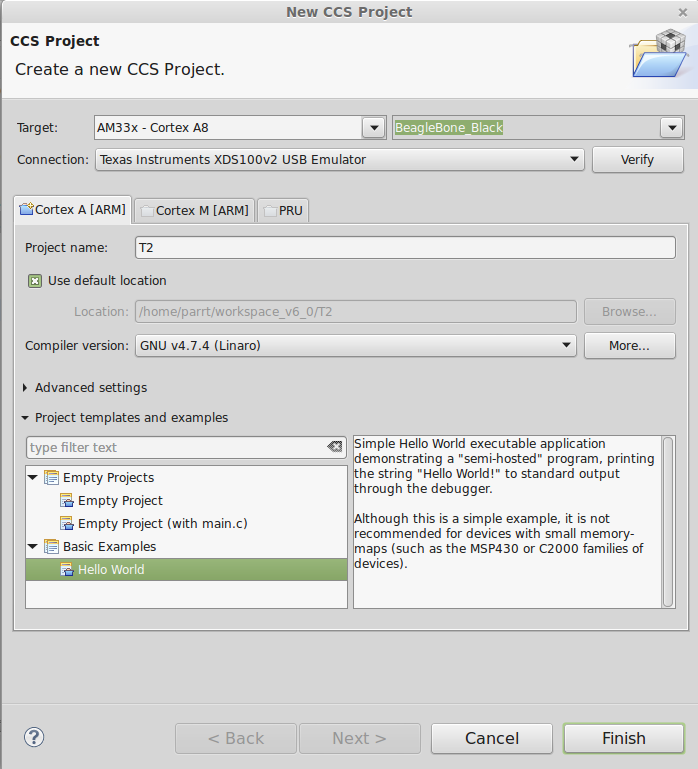
Task: Click the Verify connection button
Action: (637, 160)
